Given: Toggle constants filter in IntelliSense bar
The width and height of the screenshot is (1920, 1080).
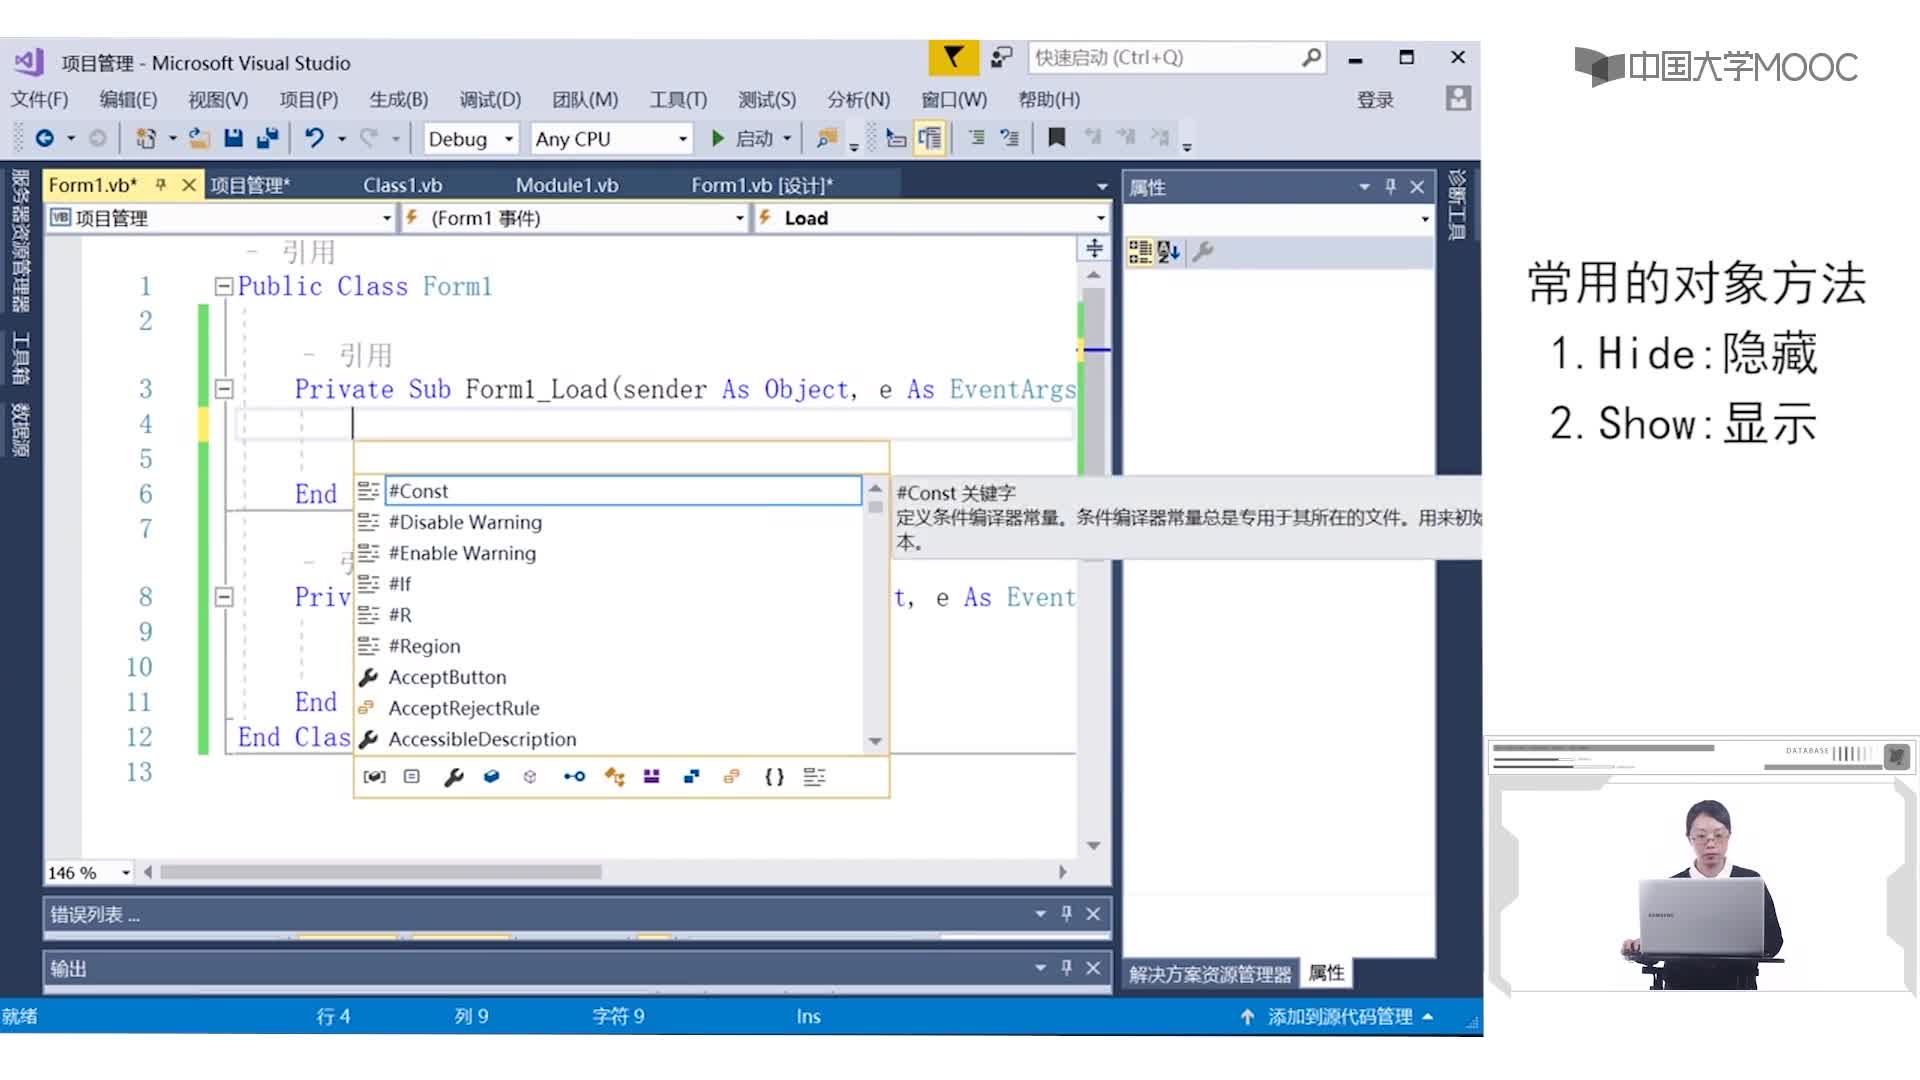Looking at the screenshot, I should pos(412,777).
